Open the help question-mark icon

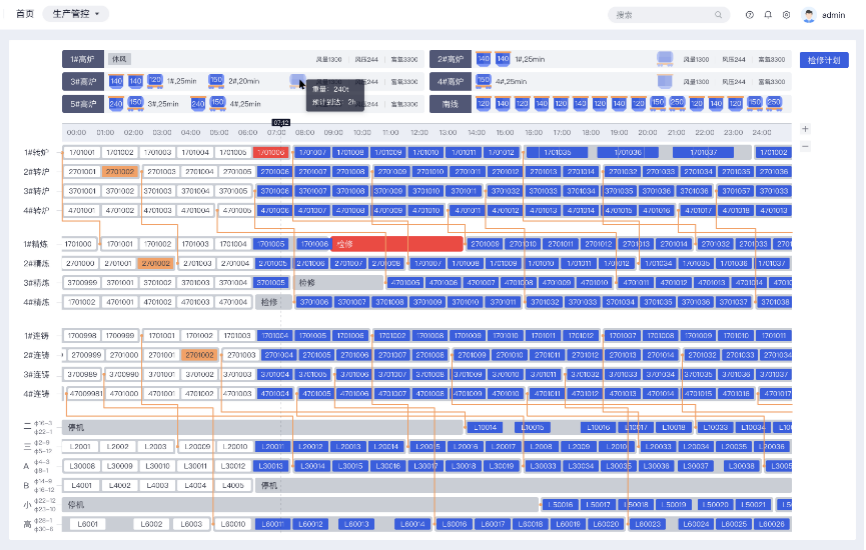(749, 15)
